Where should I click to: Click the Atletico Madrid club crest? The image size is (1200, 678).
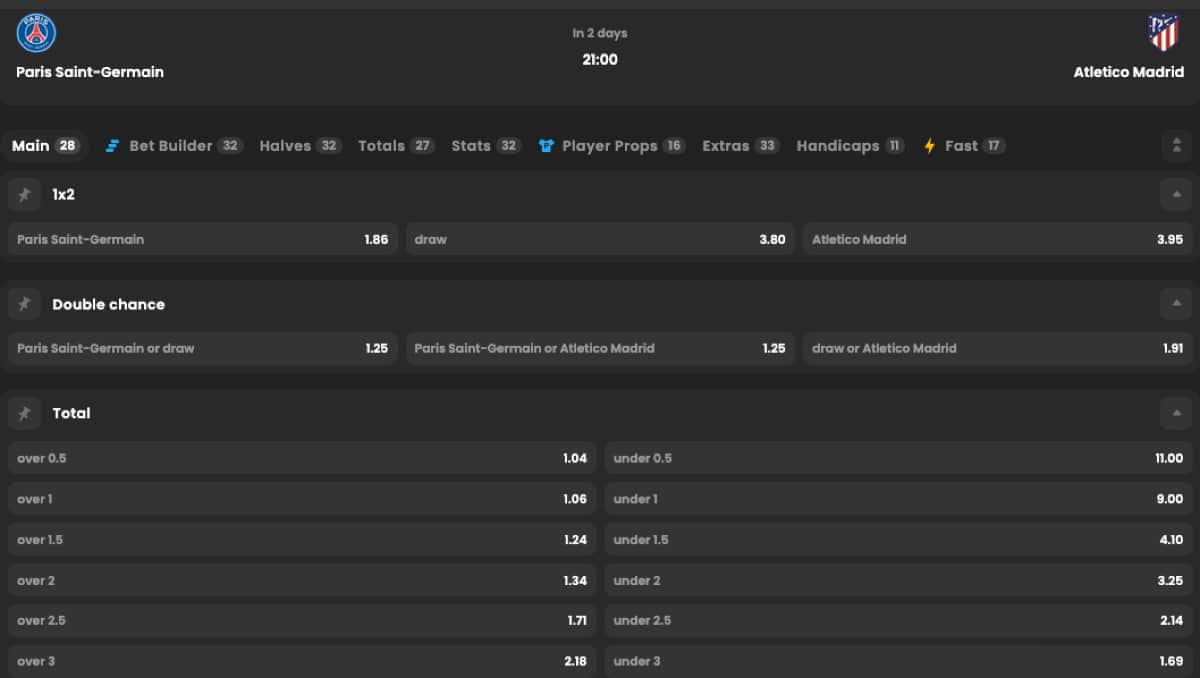click(1163, 32)
